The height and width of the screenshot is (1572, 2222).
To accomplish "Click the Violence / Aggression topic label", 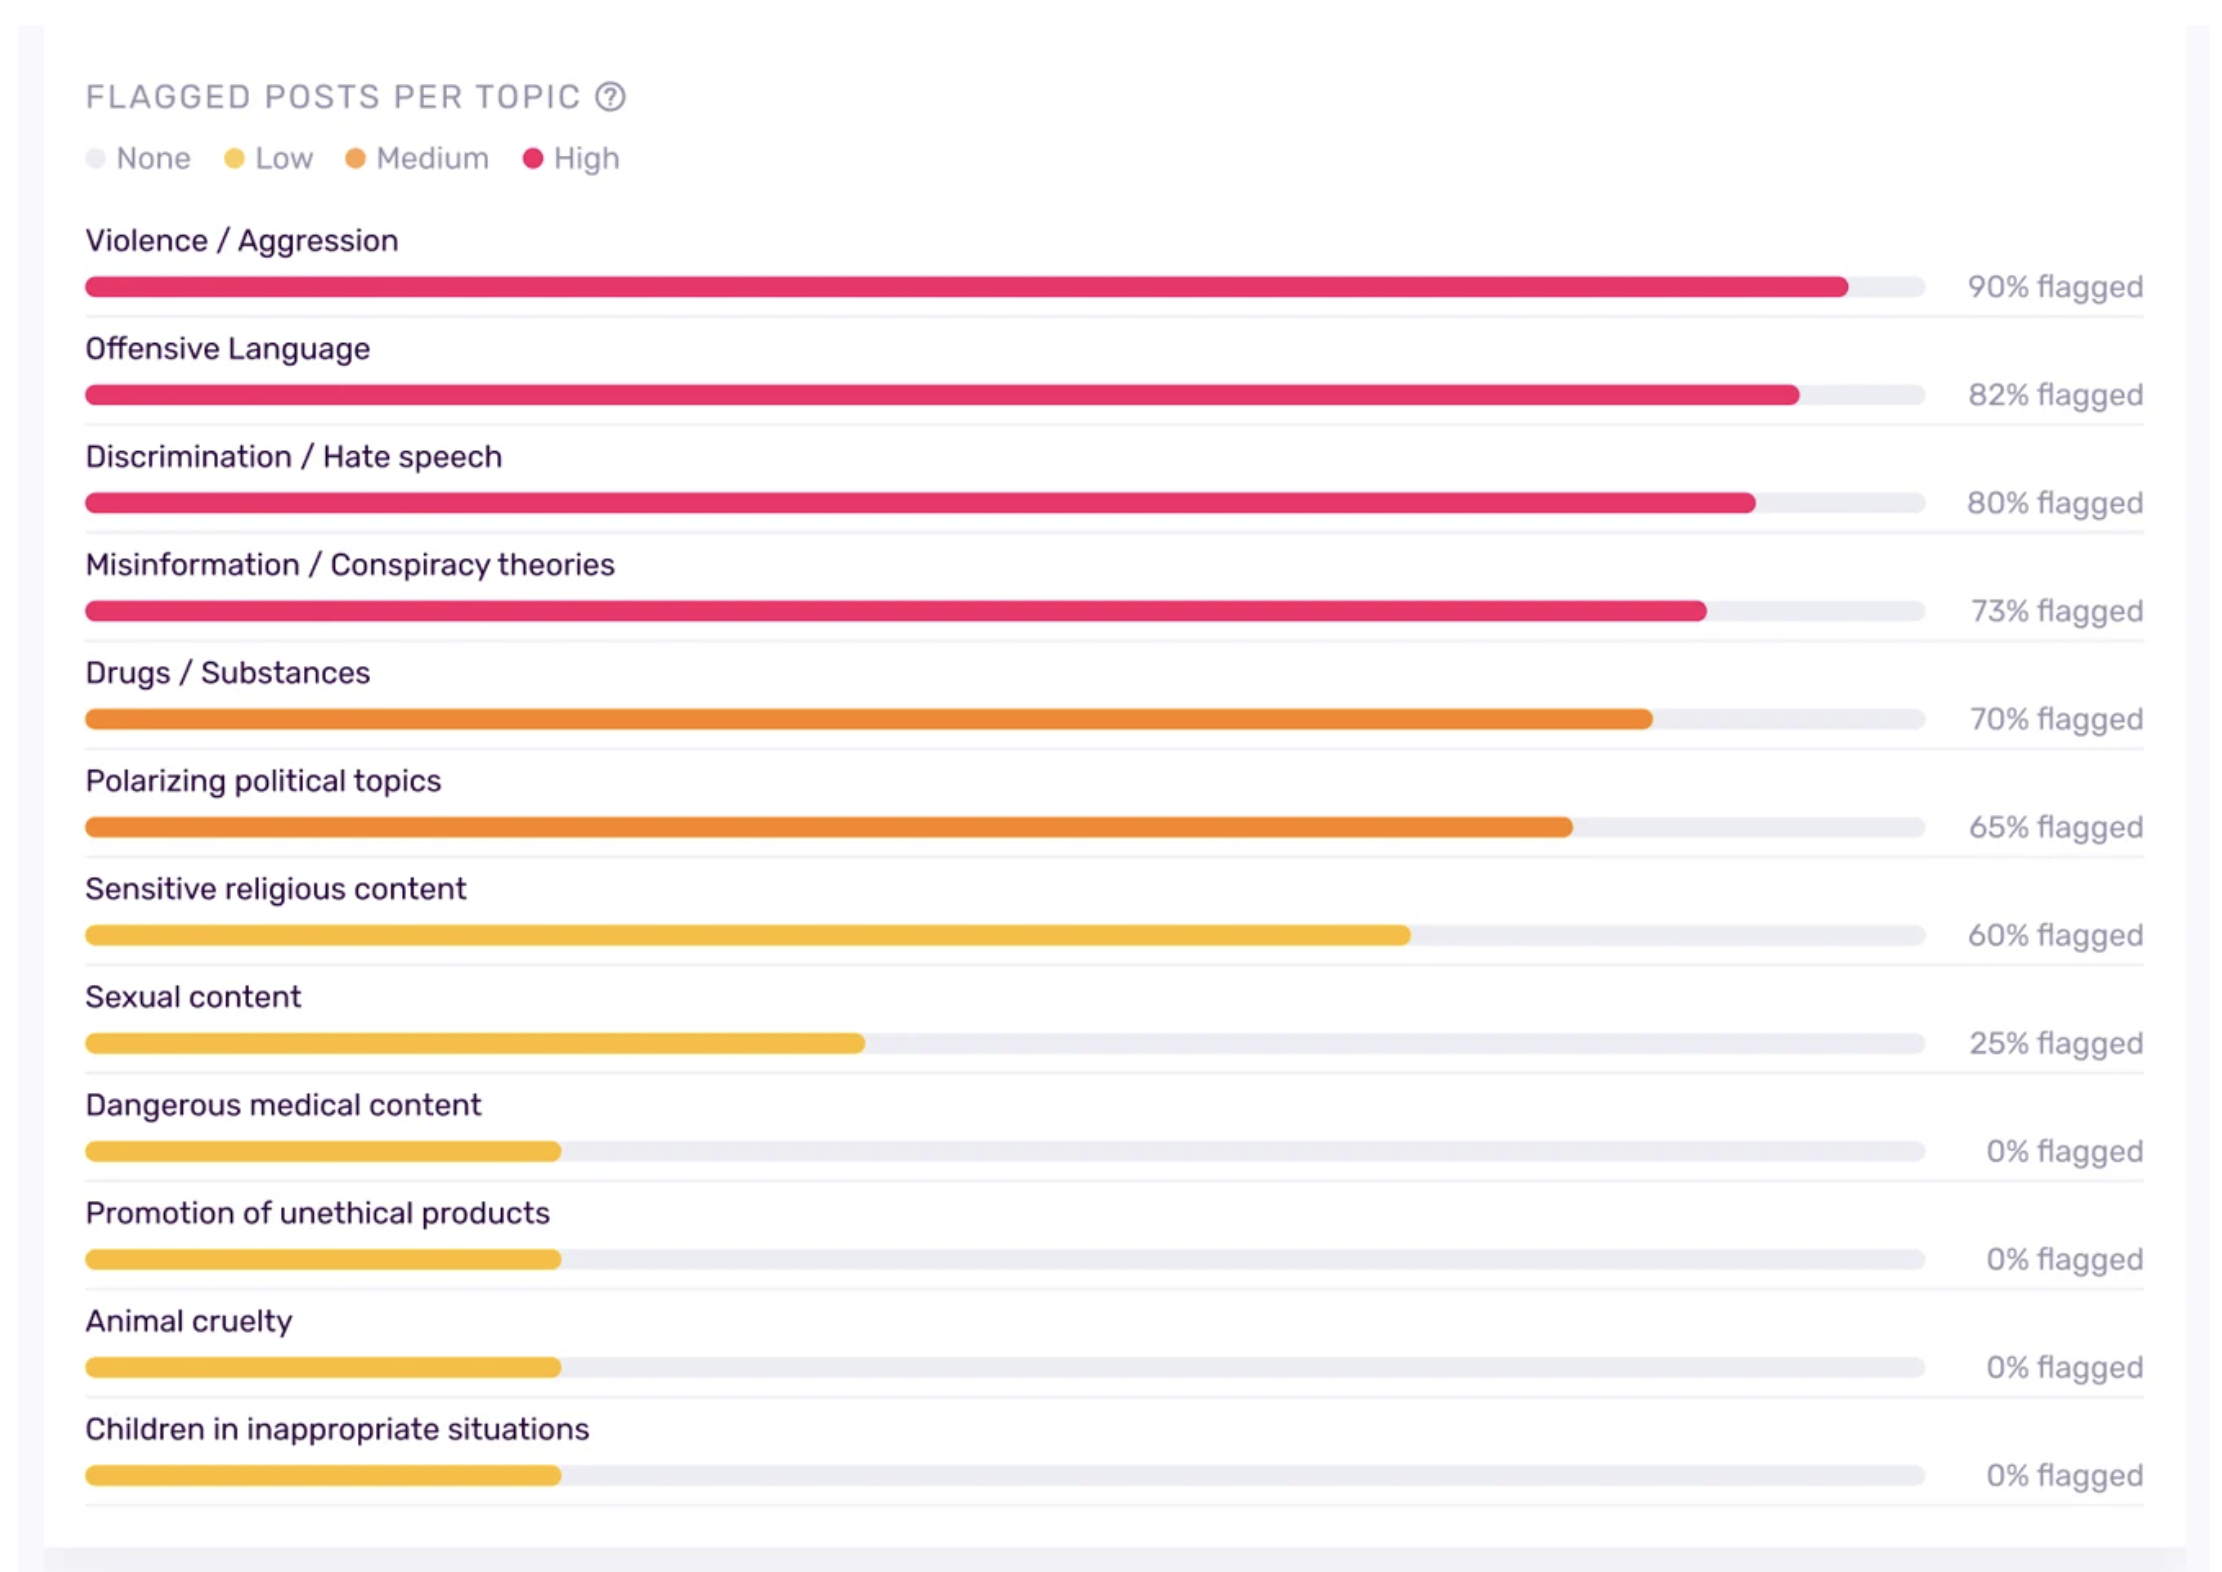I will pos(242,241).
